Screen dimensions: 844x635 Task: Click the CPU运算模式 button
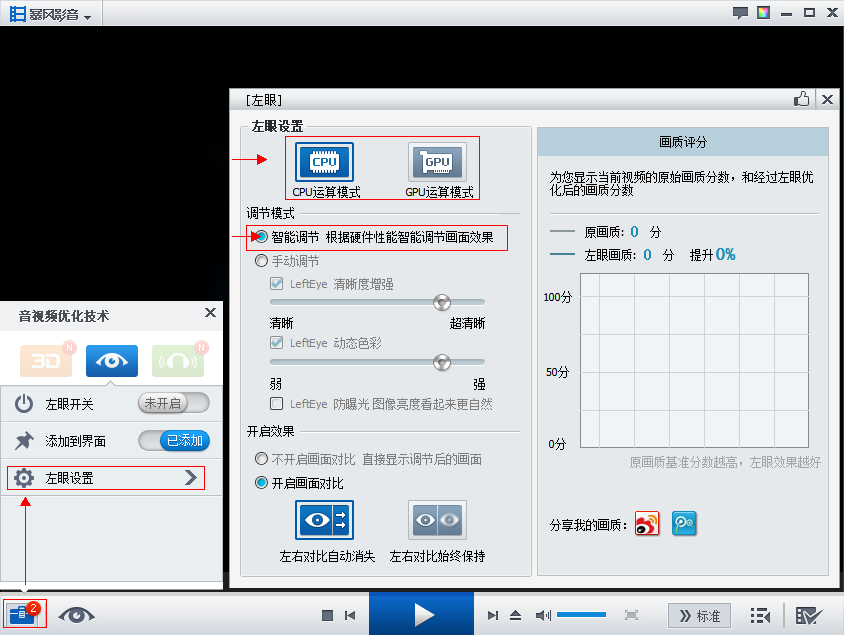(x=324, y=164)
